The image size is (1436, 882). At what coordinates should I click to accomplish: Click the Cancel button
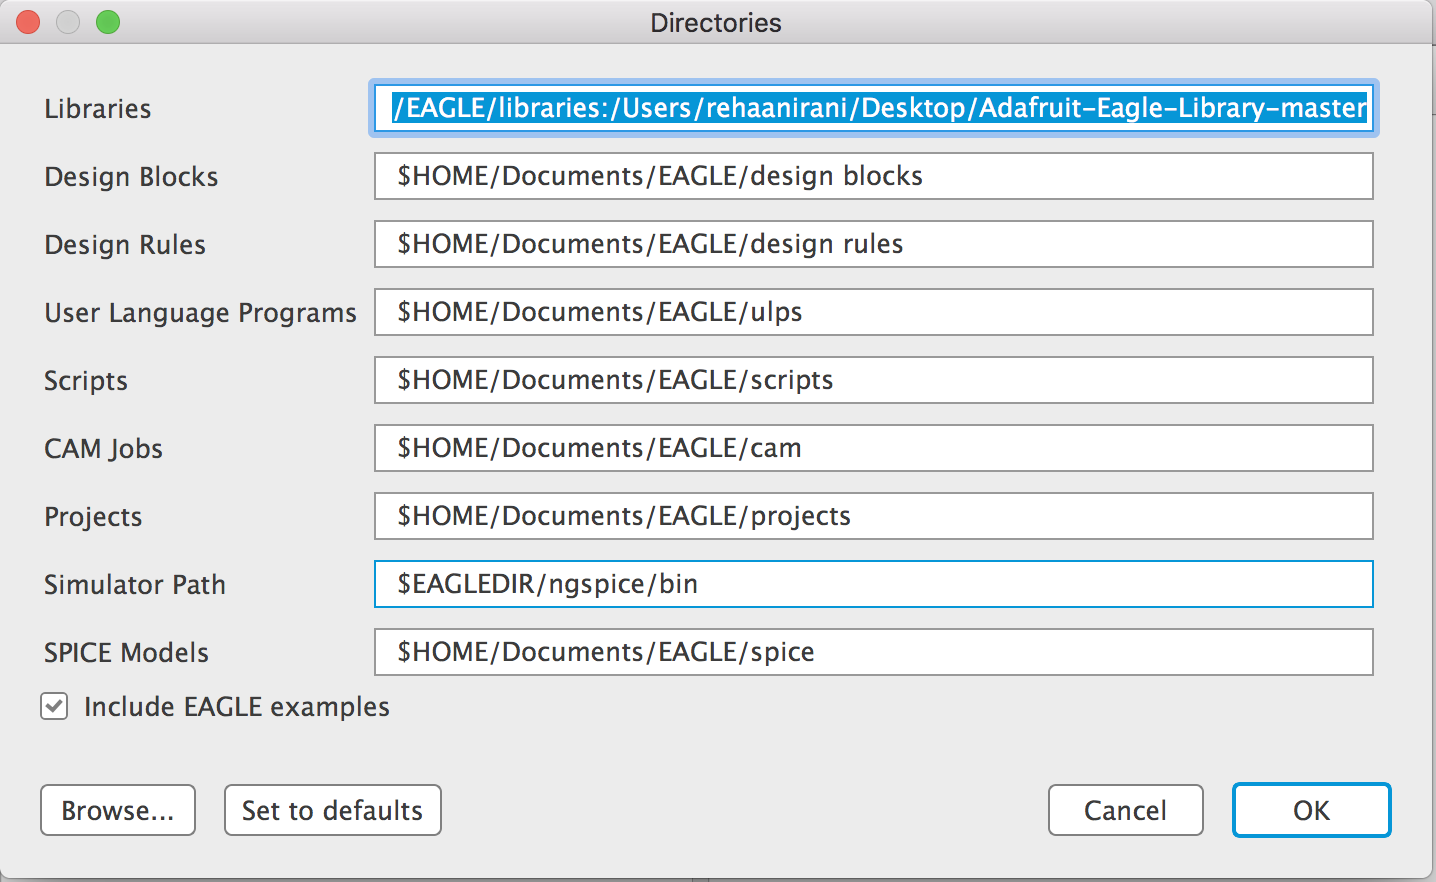pos(1125,810)
